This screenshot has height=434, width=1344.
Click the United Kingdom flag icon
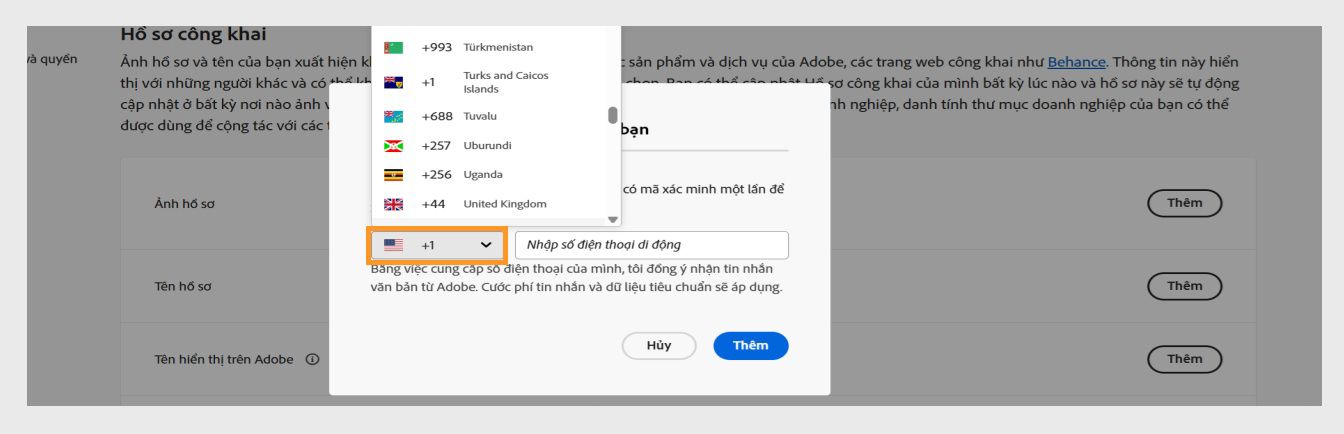point(394,204)
